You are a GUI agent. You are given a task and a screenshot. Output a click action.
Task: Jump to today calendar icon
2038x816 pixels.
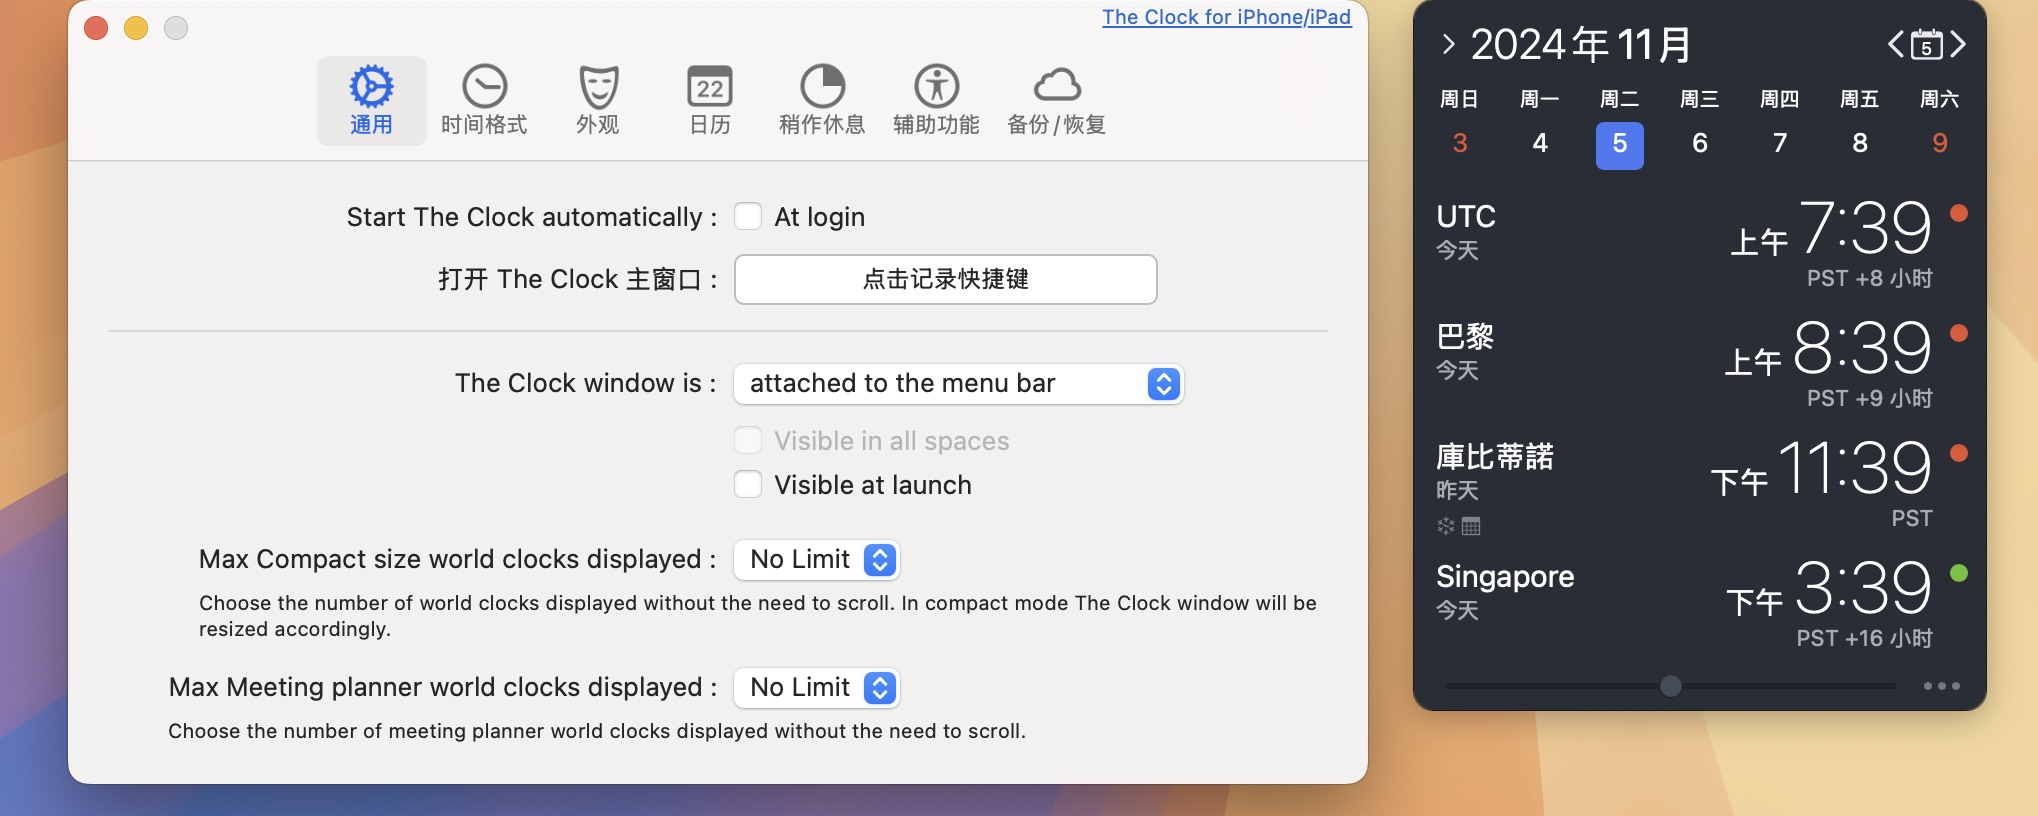click(x=1926, y=44)
